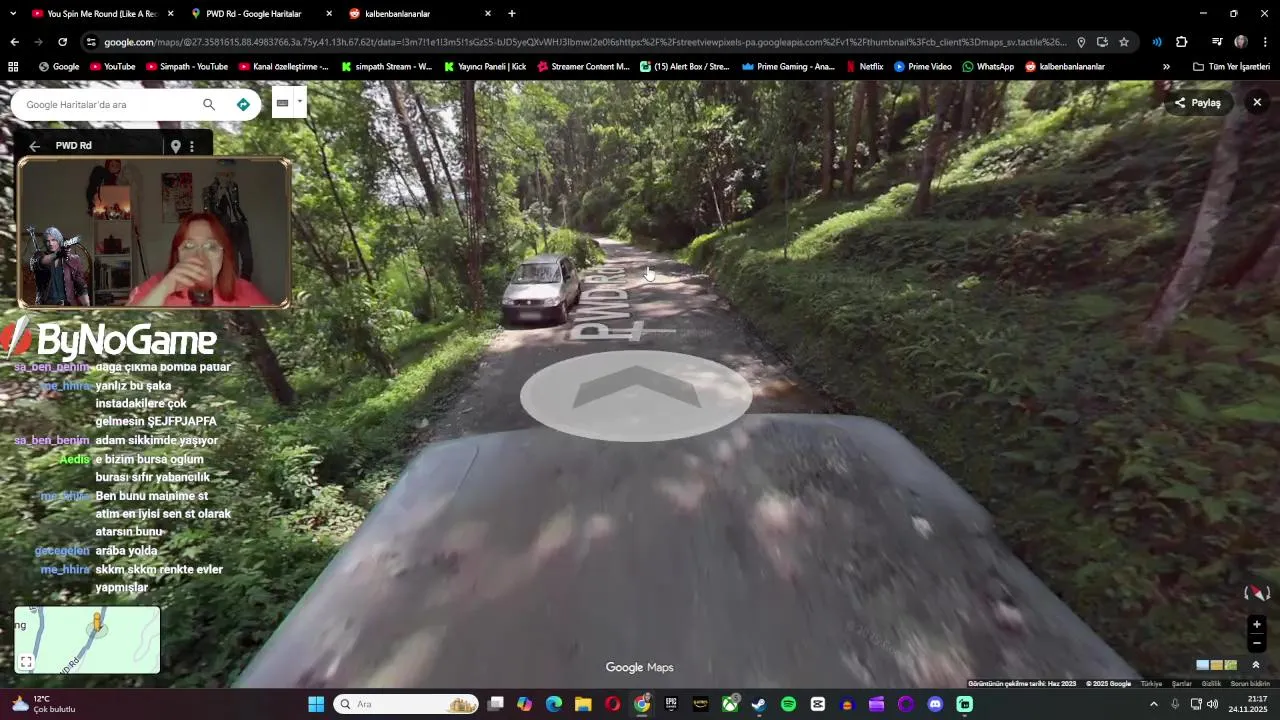
Task: Open the minimap in the bottom-left corner
Action: click(87, 639)
